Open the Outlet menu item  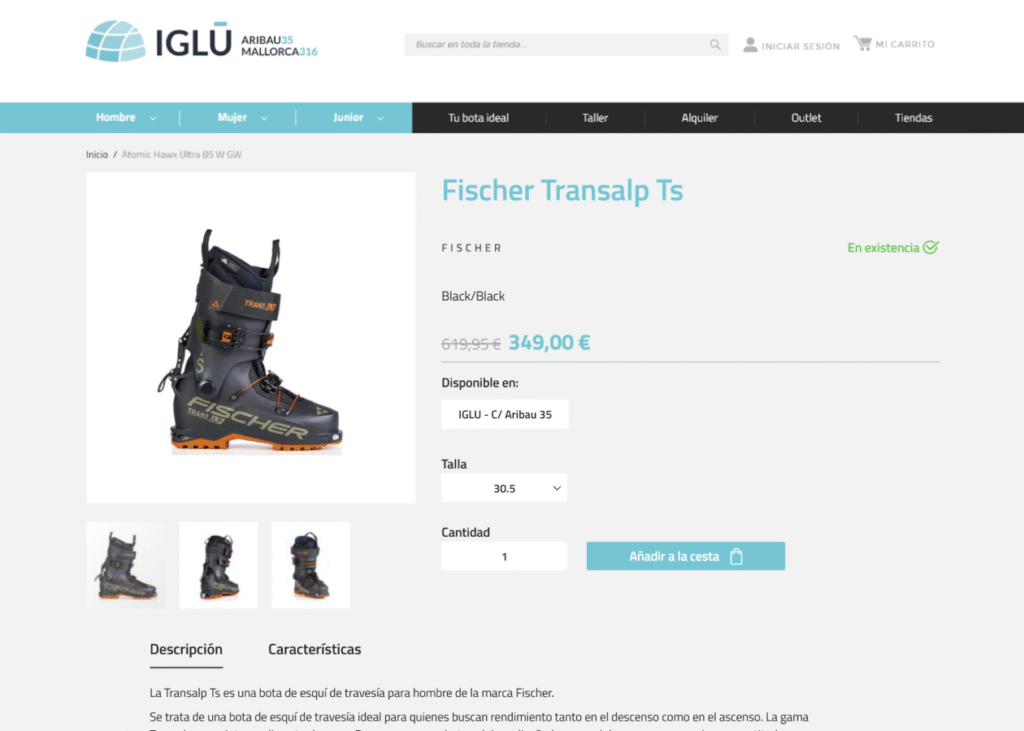coord(806,118)
